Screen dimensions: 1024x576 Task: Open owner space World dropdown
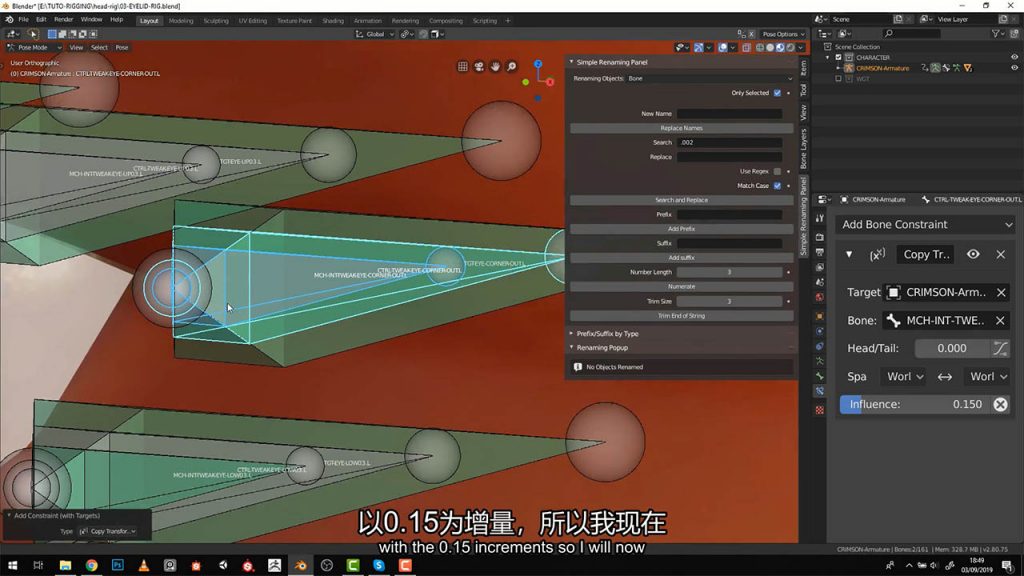988,377
